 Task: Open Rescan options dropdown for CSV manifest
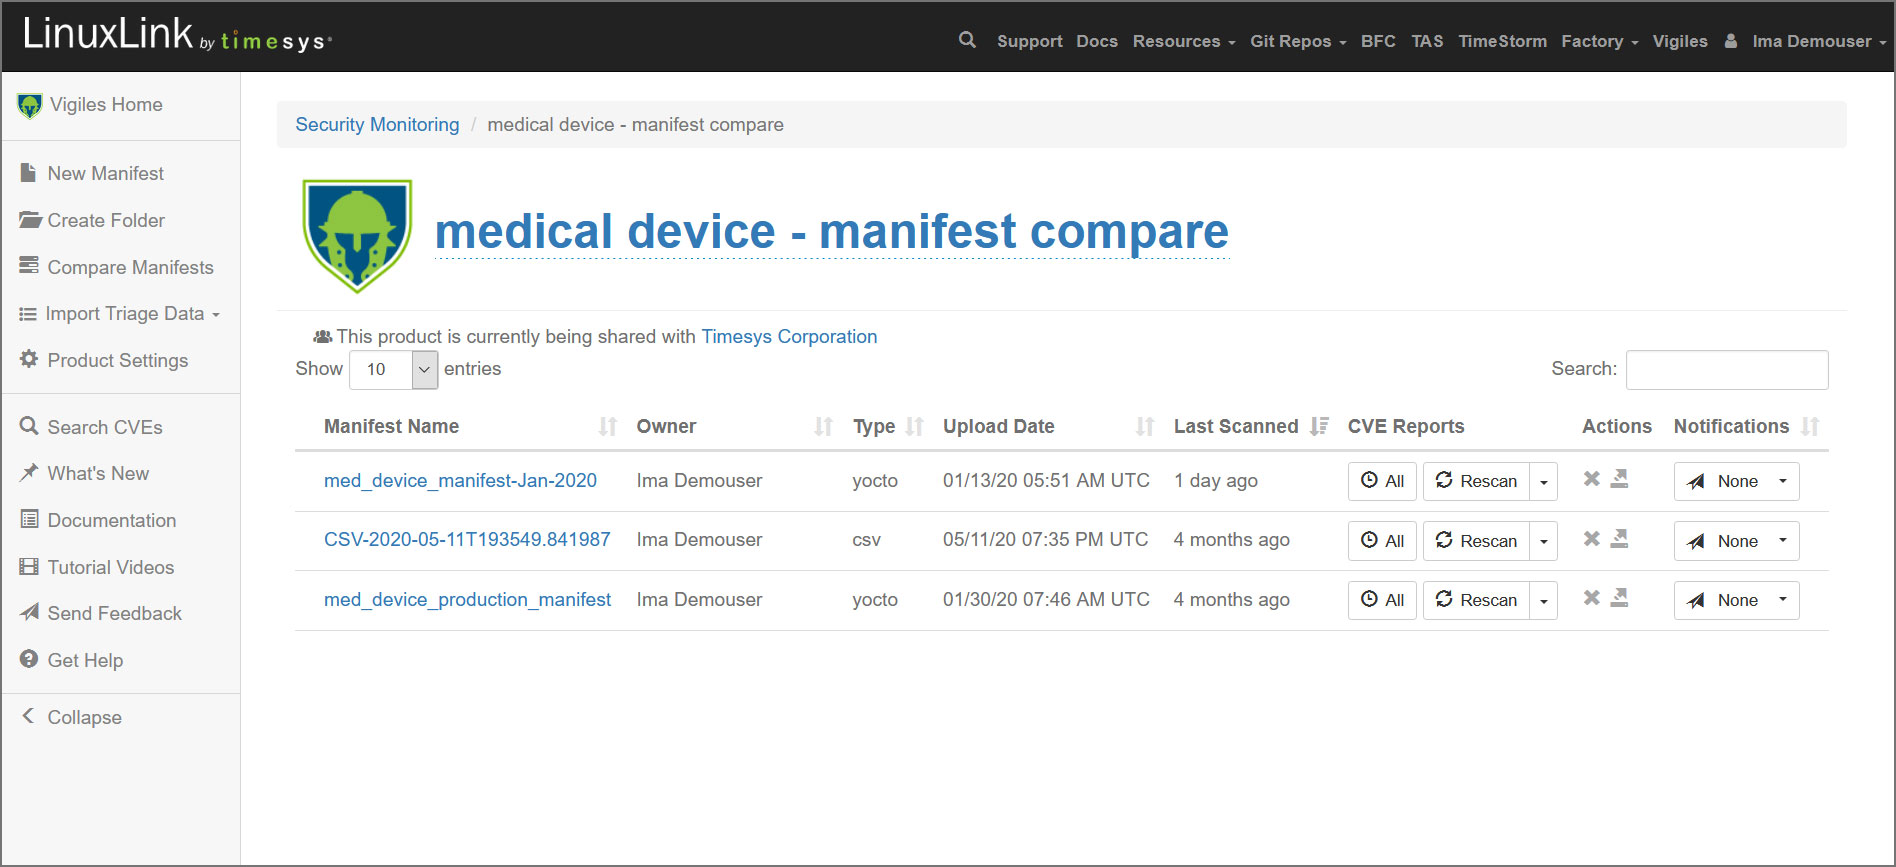[1543, 541]
